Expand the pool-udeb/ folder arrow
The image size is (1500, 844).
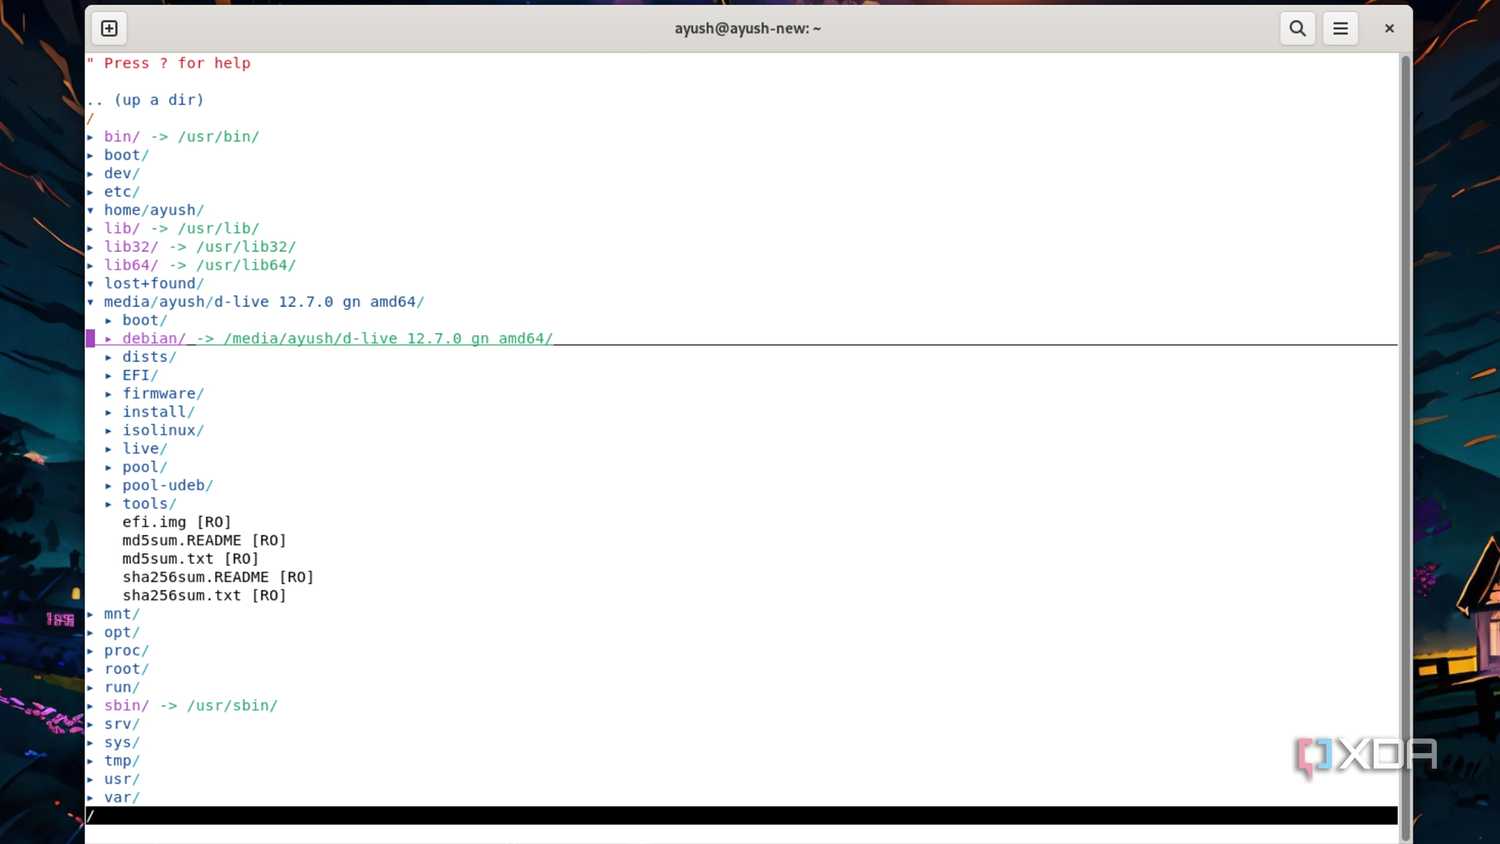[x=108, y=486]
